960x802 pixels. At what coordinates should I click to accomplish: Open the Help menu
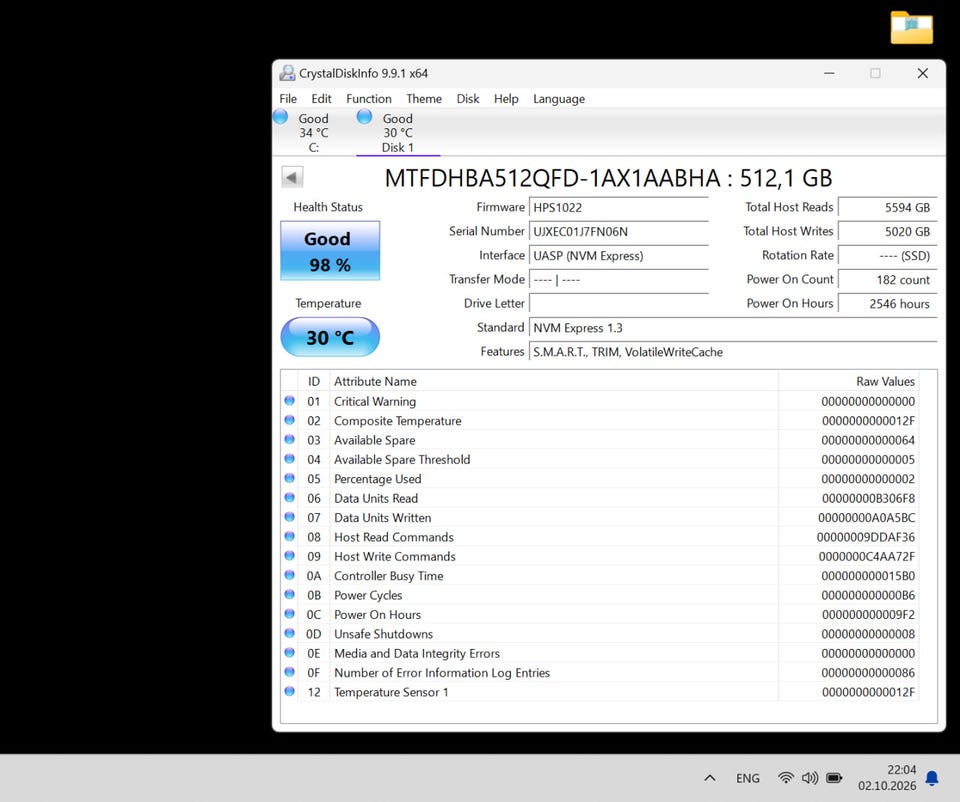click(506, 99)
